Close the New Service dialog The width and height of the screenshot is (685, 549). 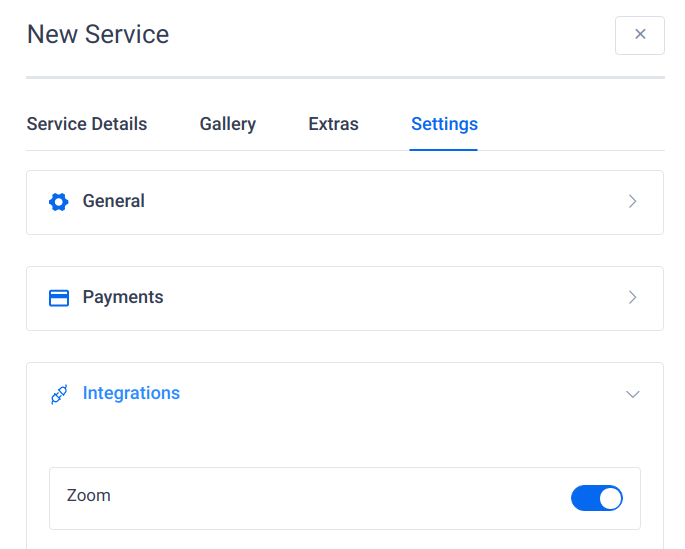coord(640,35)
